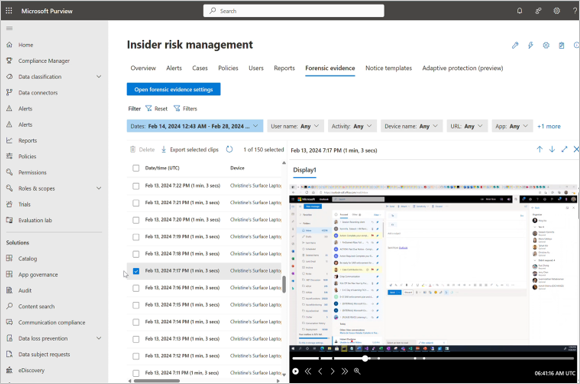The image size is (580, 384).
Task: Select the Feb 13 7:20 PM clip checkbox
Action: pos(136,220)
